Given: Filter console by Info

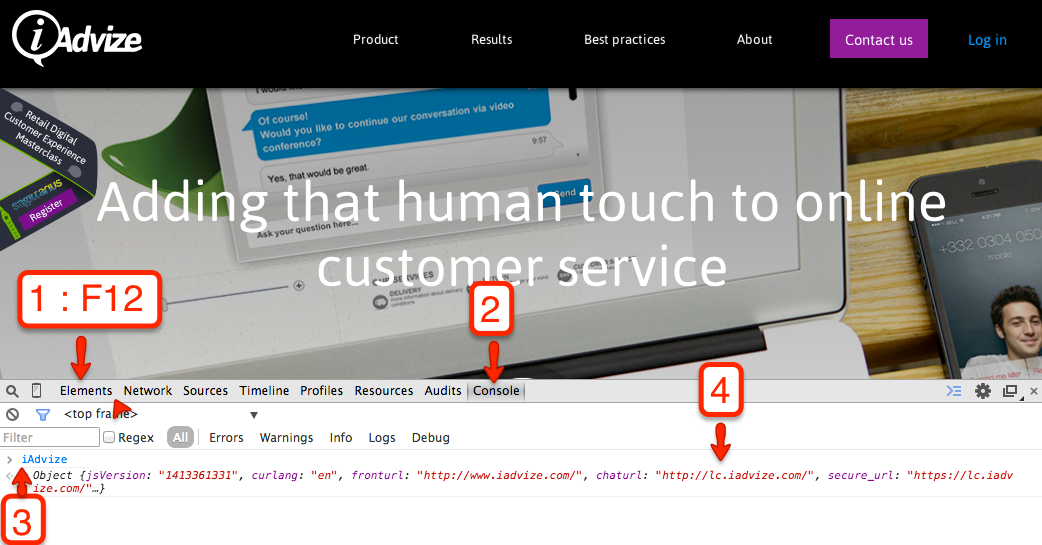Looking at the screenshot, I should pos(340,437).
